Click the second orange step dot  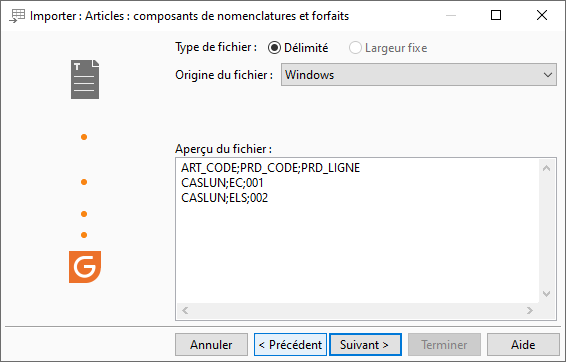pos(84,182)
